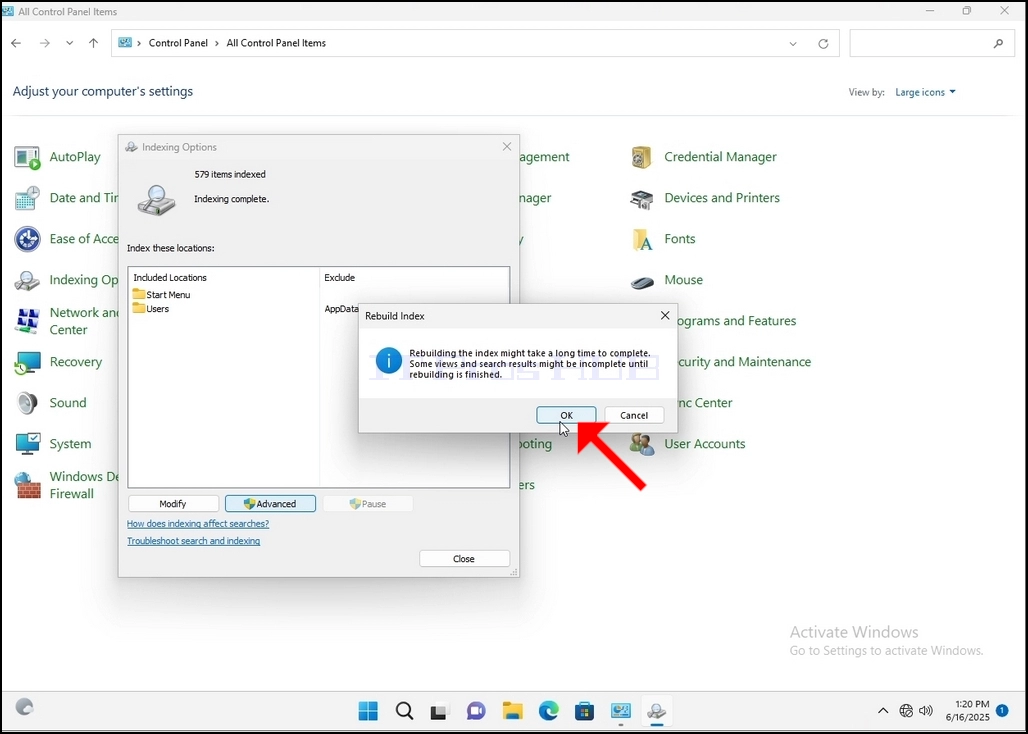Open the Sound speaker icon
Image resolution: width=1028 pixels, height=734 pixels.
click(x=27, y=403)
